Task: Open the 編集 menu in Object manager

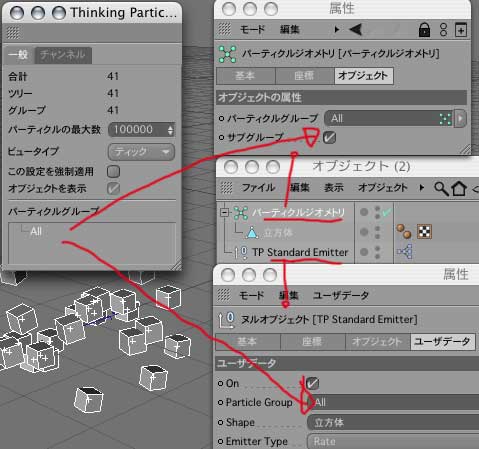Action: click(299, 187)
